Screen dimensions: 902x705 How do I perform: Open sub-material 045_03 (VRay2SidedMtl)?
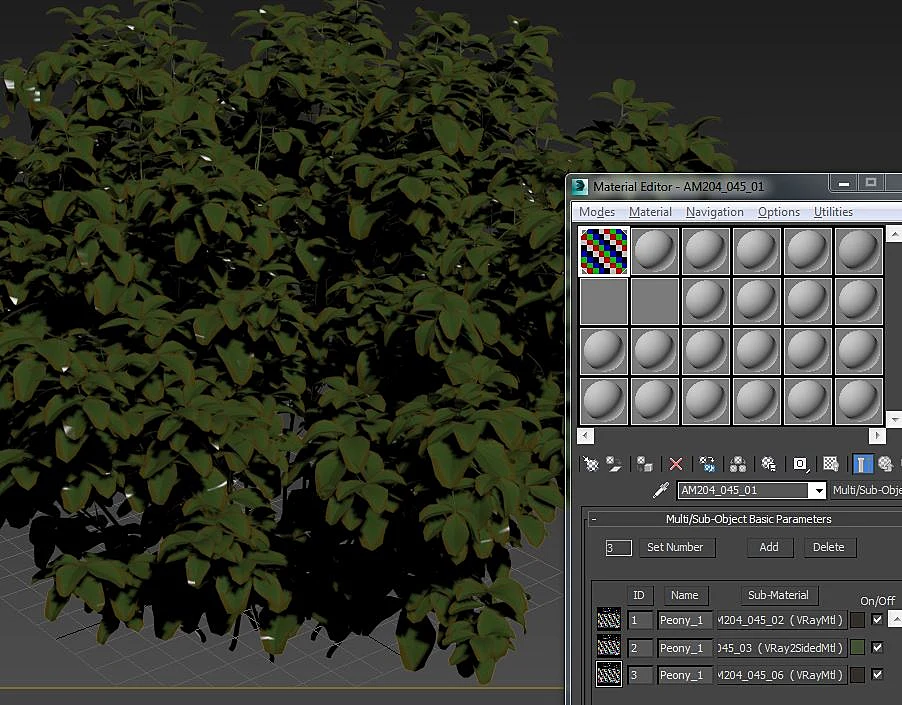(781, 647)
